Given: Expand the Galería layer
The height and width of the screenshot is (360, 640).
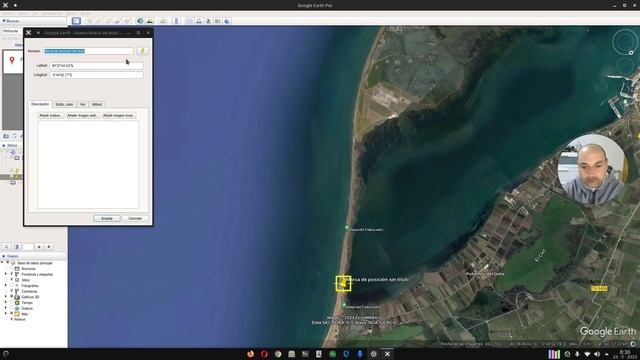Looking at the screenshot, I should click(x=6, y=308).
